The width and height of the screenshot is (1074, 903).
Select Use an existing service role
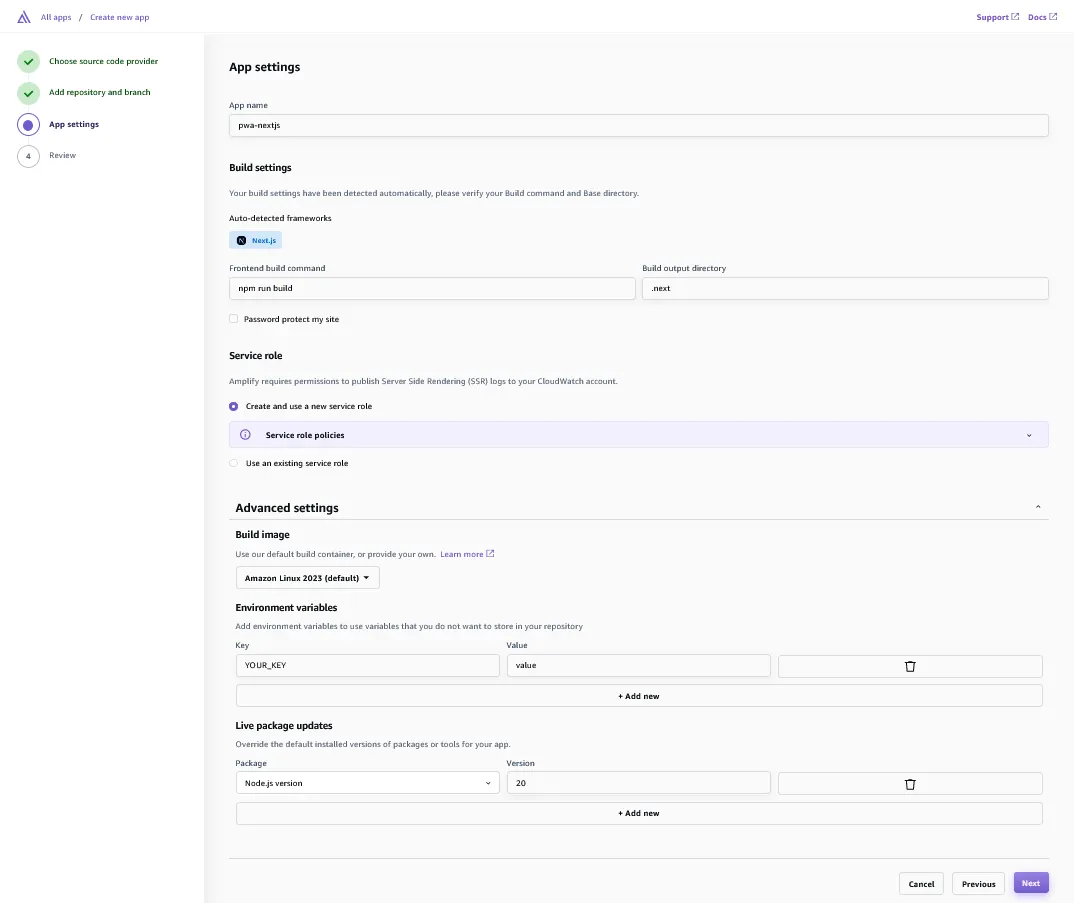[234, 463]
